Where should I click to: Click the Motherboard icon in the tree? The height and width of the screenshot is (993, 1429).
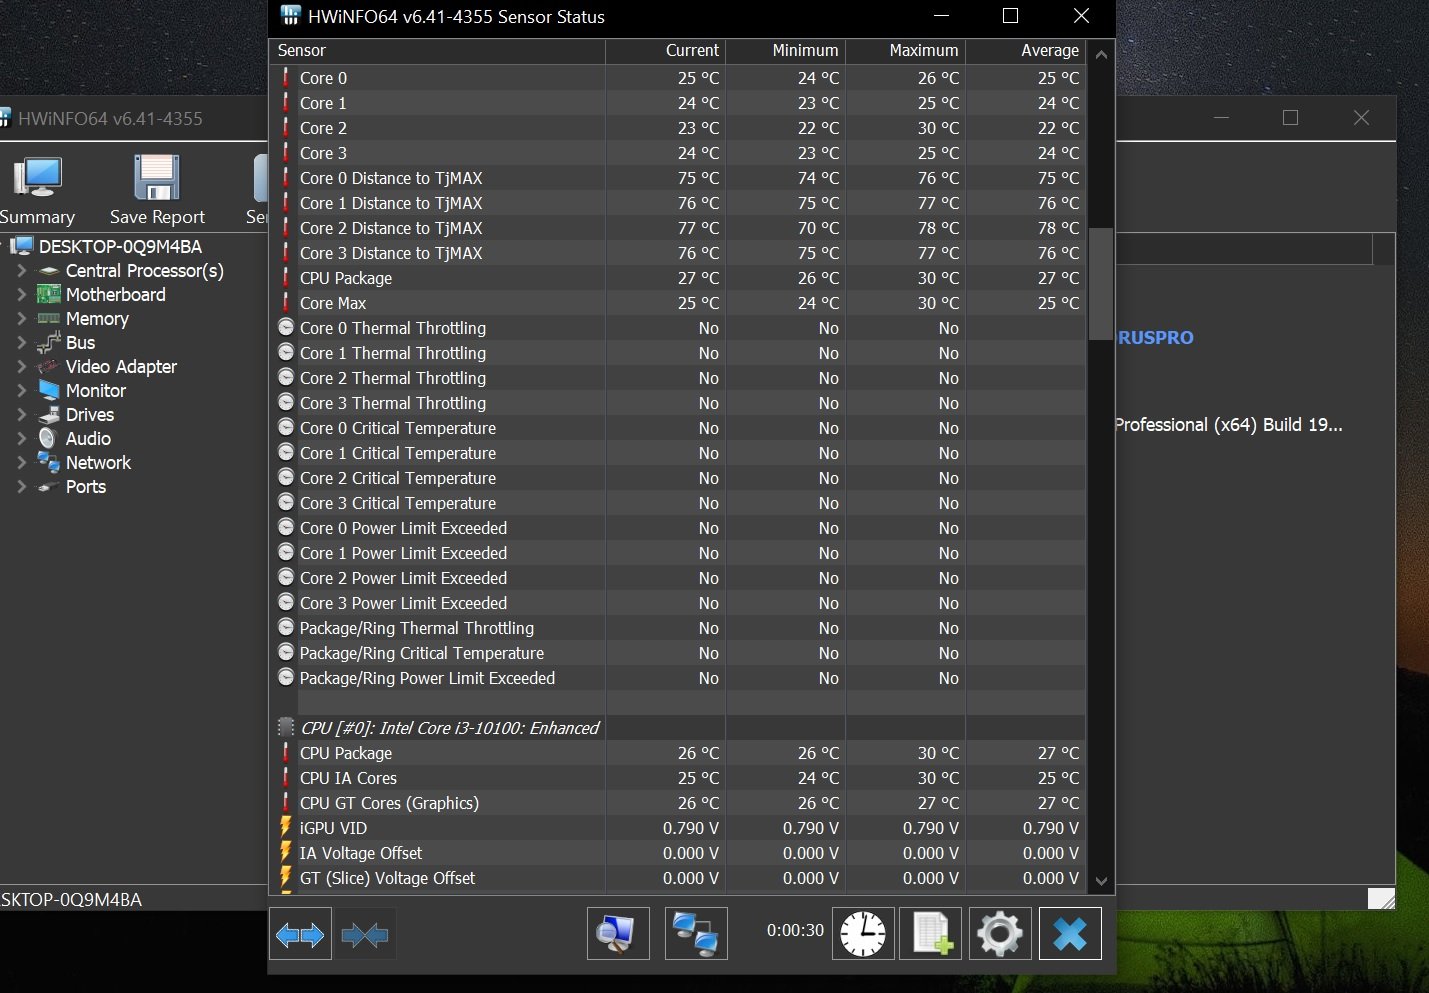49,294
